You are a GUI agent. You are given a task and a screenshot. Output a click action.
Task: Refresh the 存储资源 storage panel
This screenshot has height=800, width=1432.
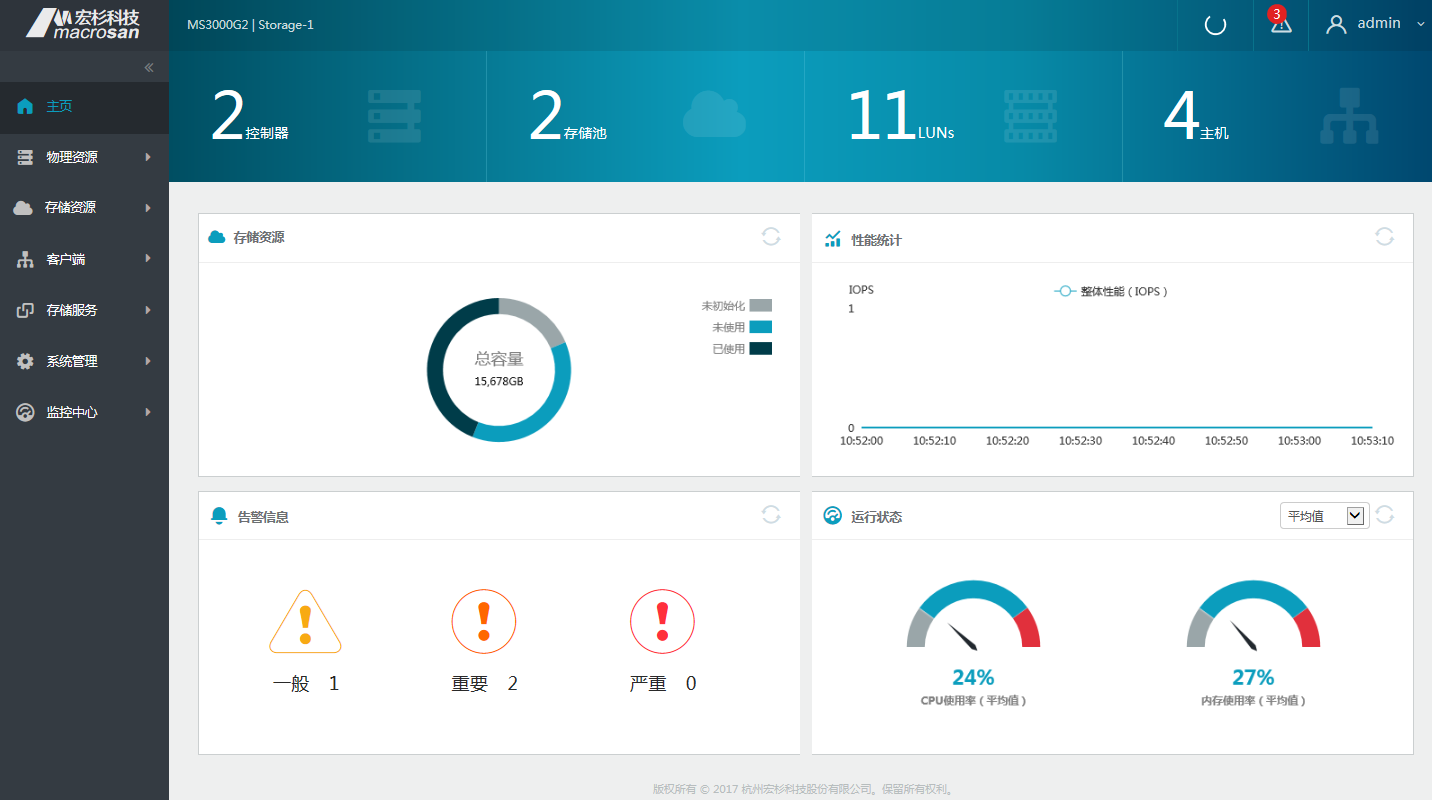pos(770,237)
